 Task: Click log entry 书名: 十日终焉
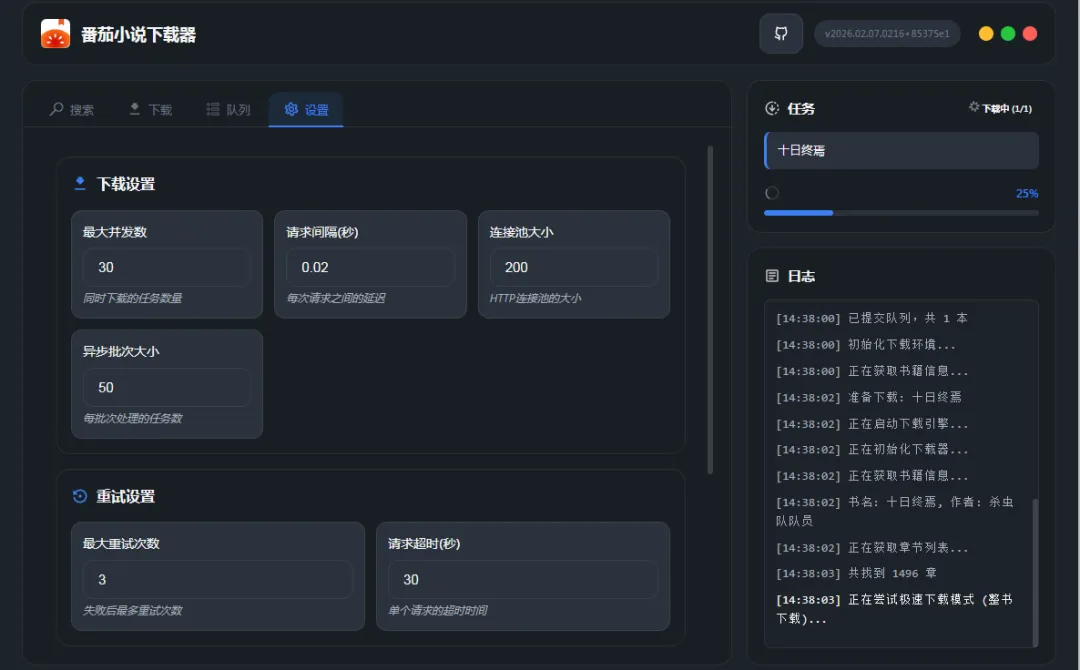click(895, 511)
